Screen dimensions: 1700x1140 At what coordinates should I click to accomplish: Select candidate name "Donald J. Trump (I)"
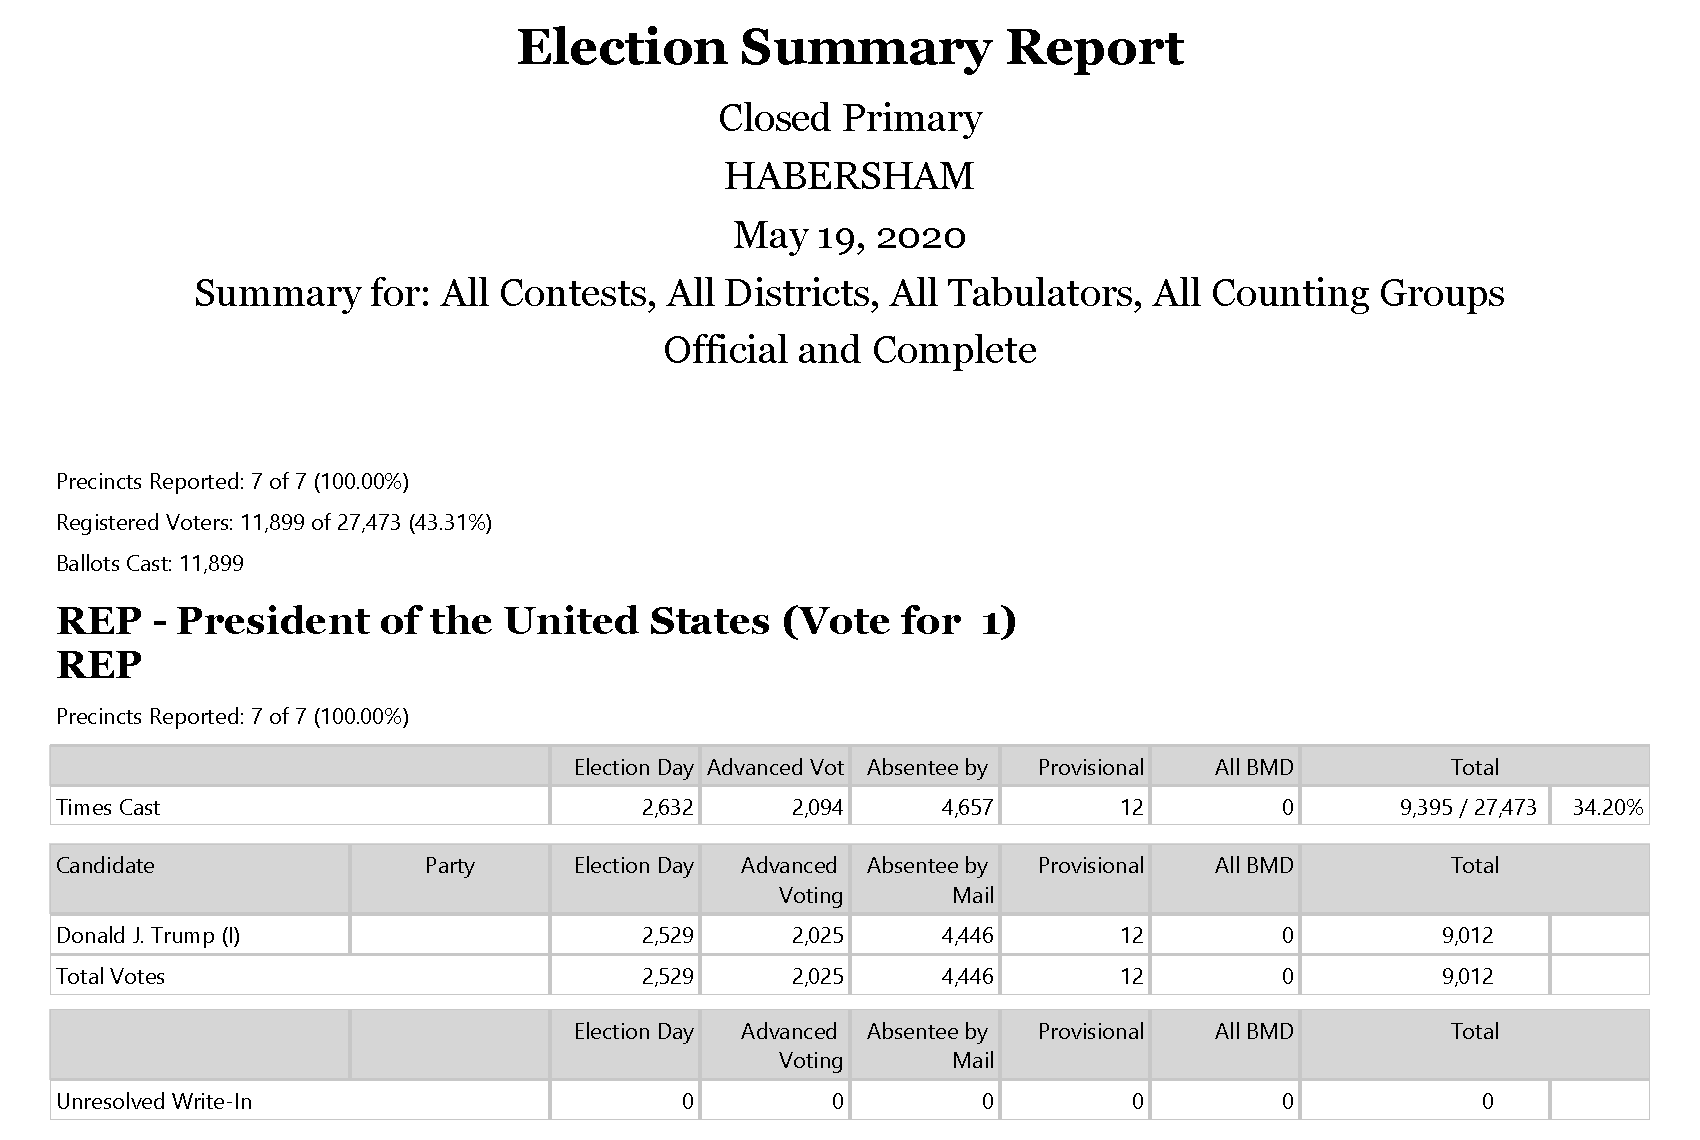[x=148, y=936]
